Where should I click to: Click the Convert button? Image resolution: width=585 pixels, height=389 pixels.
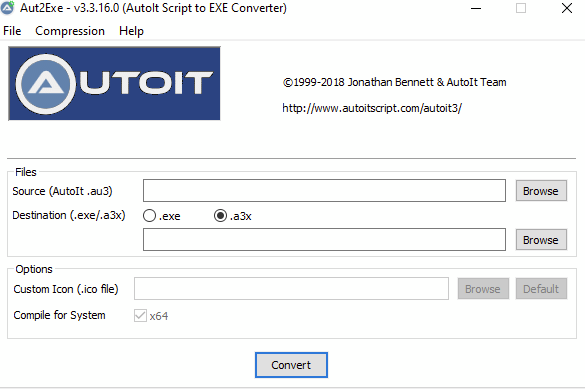point(291,365)
